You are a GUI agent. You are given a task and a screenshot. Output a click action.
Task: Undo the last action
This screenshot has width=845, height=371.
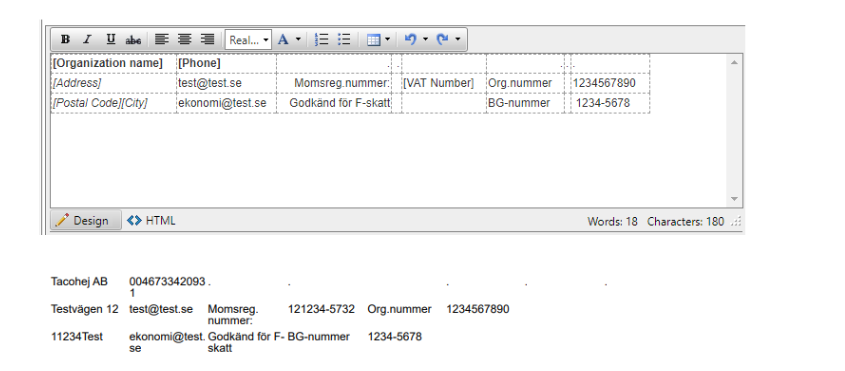pyautogui.click(x=411, y=39)
